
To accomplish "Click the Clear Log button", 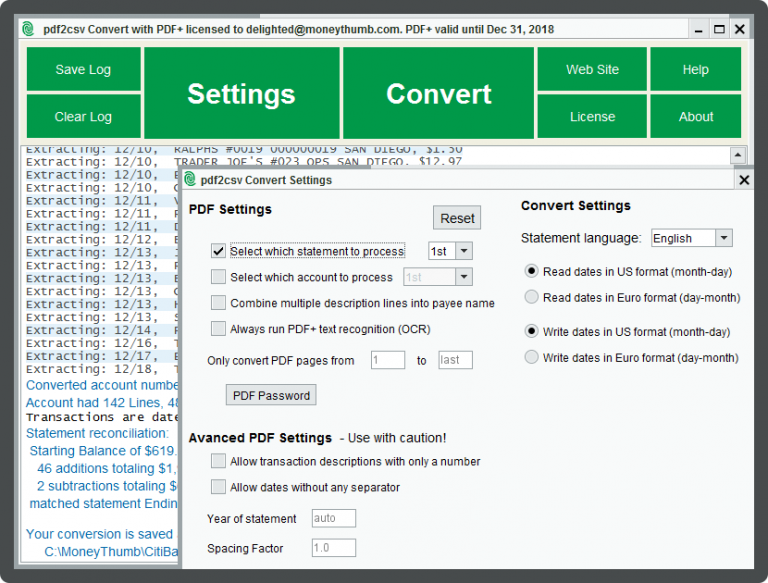I will tap(83, 117).
